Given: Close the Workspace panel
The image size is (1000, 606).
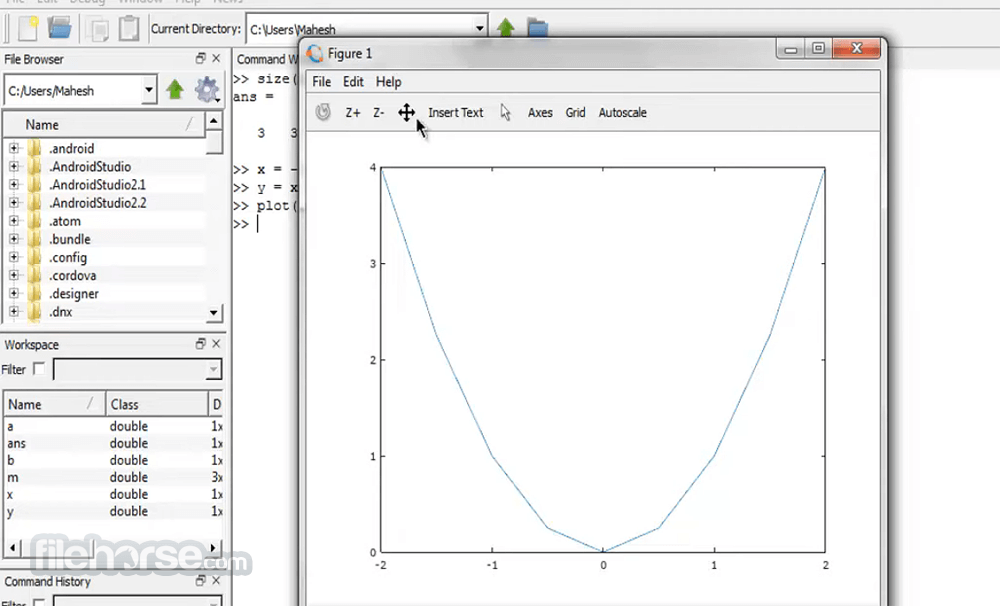Looking at the screenshot, I should [216, 344].
